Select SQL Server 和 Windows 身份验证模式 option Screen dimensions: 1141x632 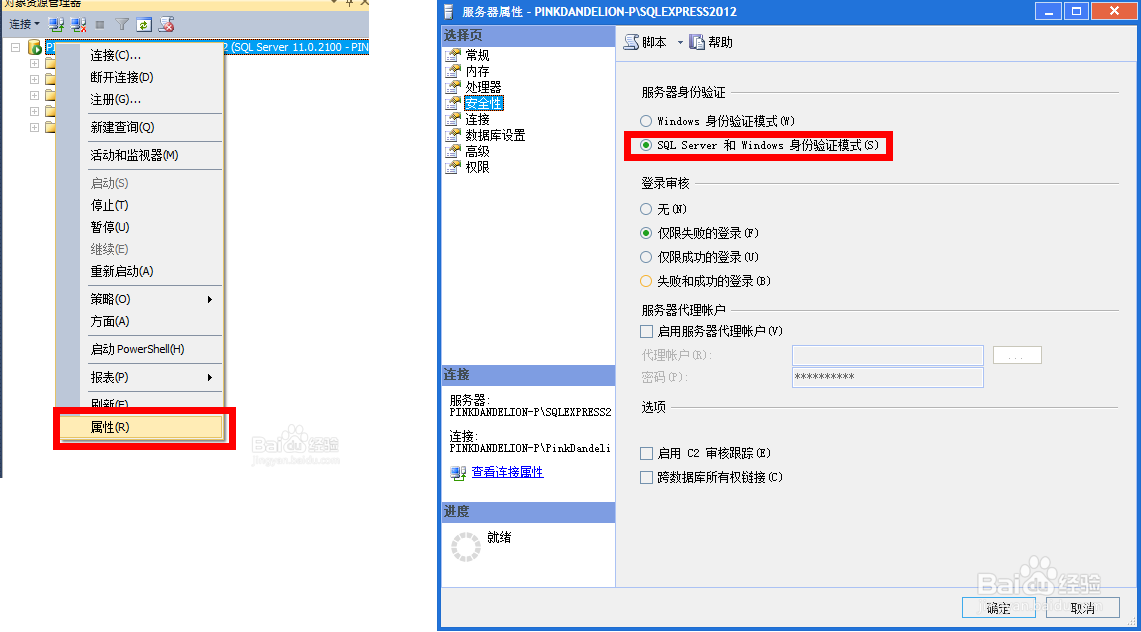pyautogui.click(x=645, y=145)
